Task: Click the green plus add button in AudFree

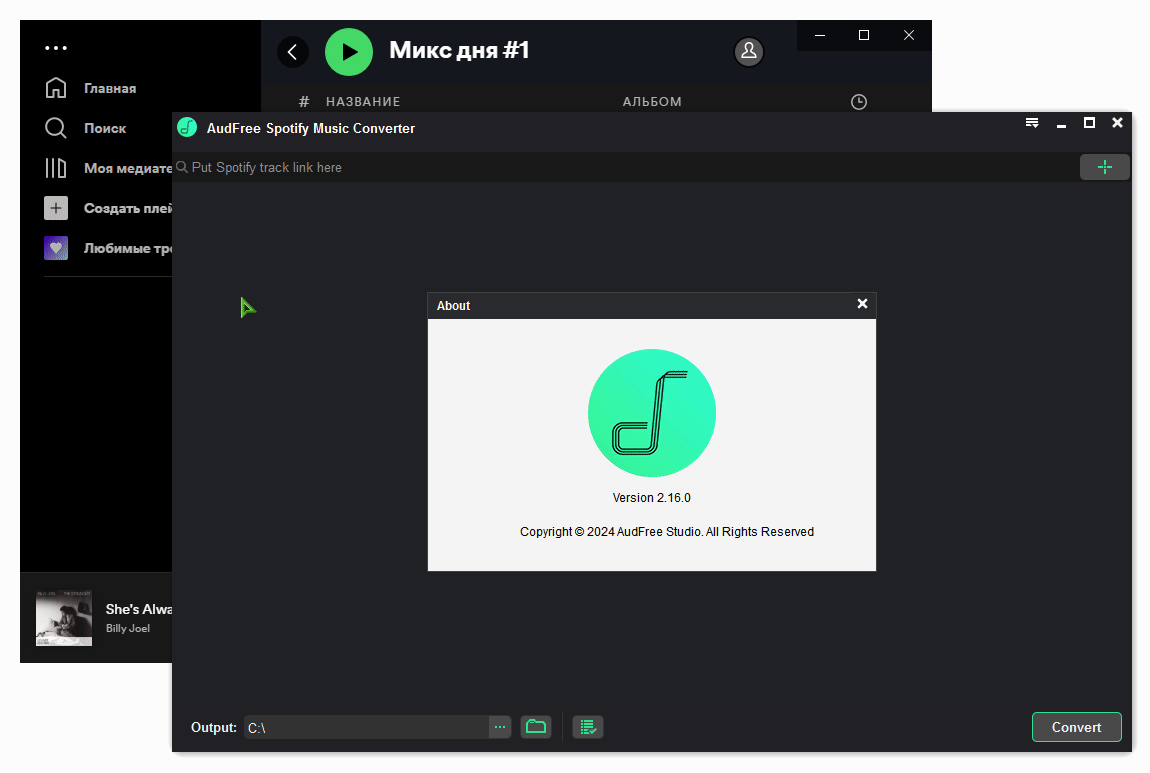Action: click(1105, 167)
